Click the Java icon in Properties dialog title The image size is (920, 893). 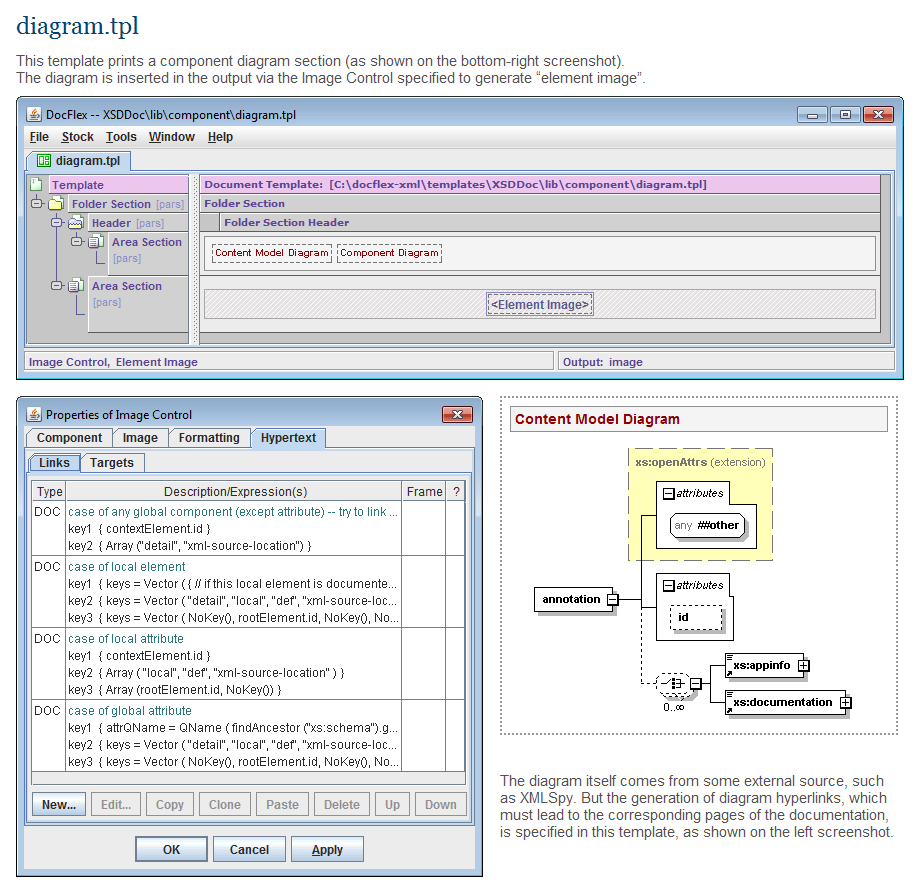[33, 415]
